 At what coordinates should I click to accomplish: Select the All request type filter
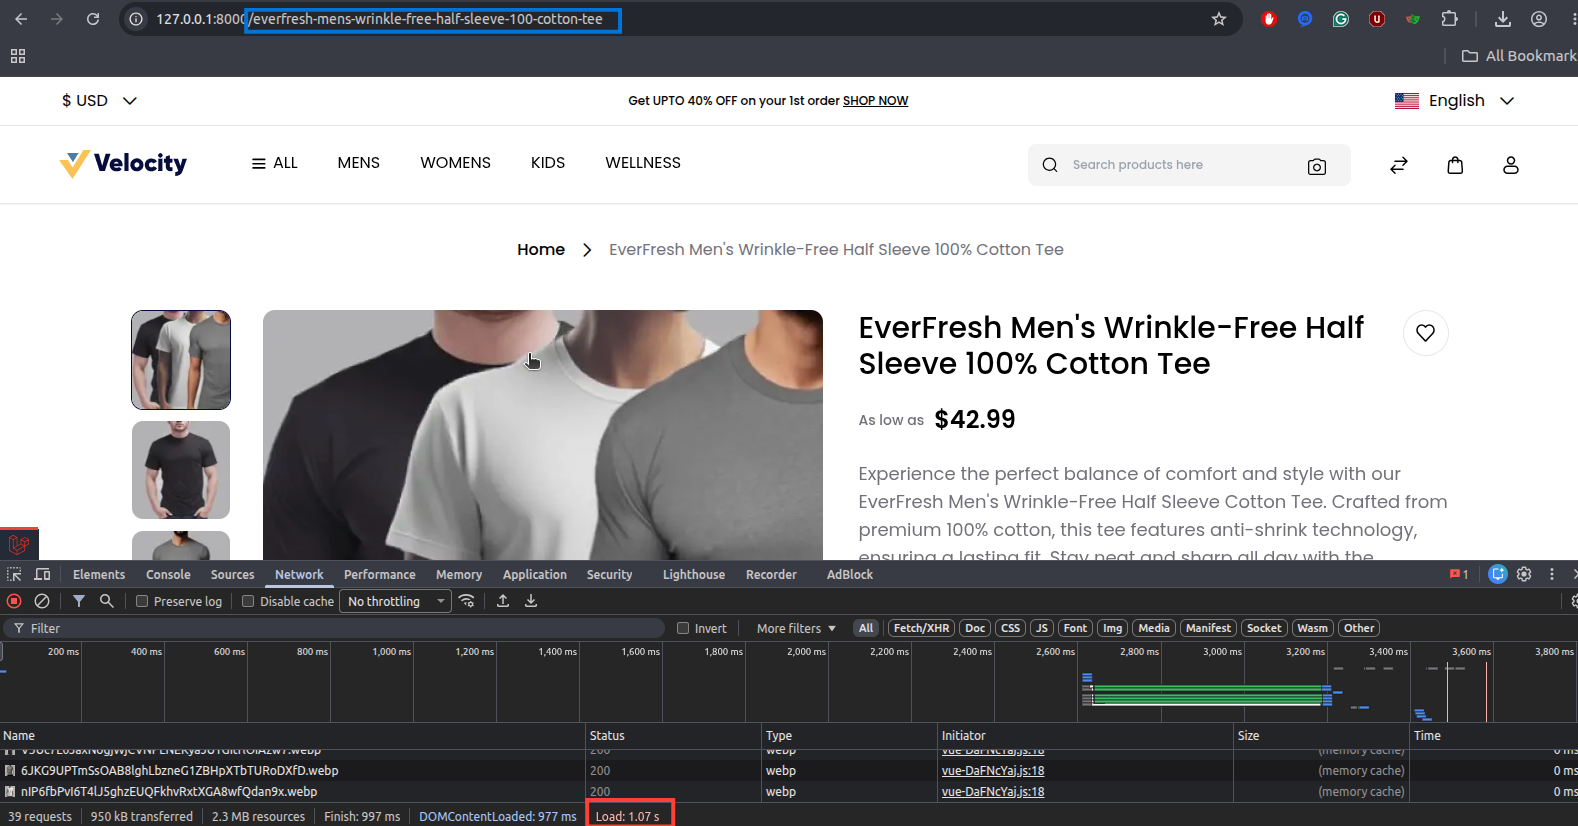866,628
